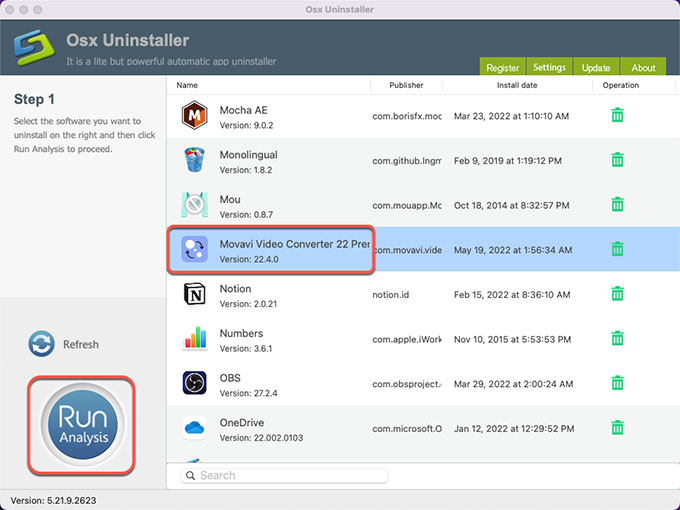The height and width of the screenshot is (510, 680).
Task: Select the Mocha AE name text
Action: coord(243,110)
